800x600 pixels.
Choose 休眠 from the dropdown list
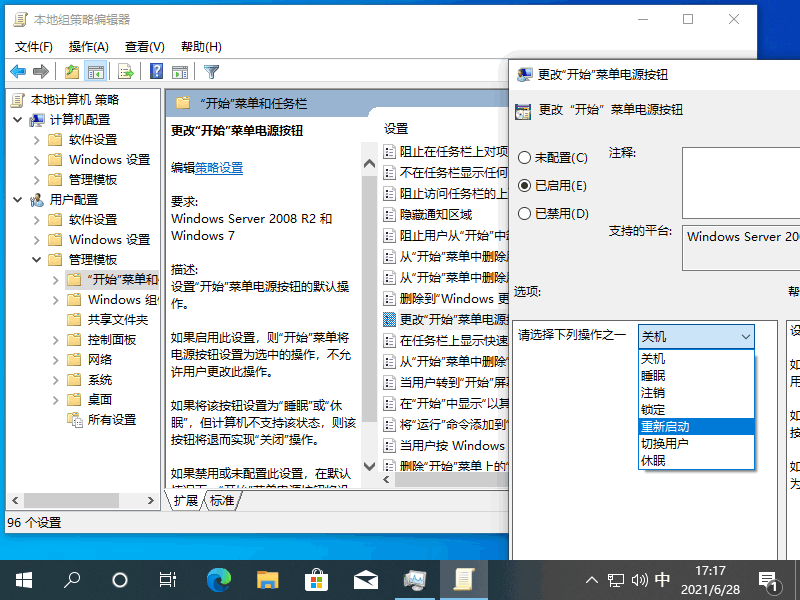click(x=696, y=461)
